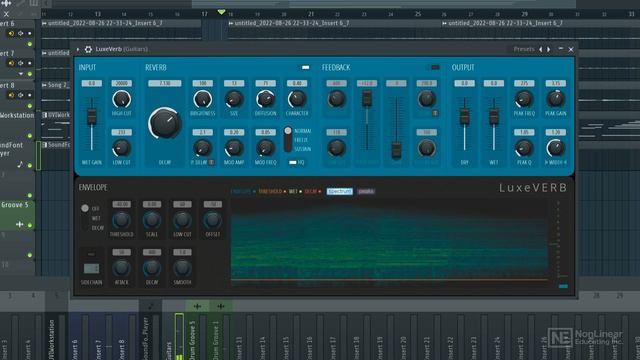Click the envelope Smooth knob
The width and height of the screenshot is (640, 360).
tap(182, 269)
